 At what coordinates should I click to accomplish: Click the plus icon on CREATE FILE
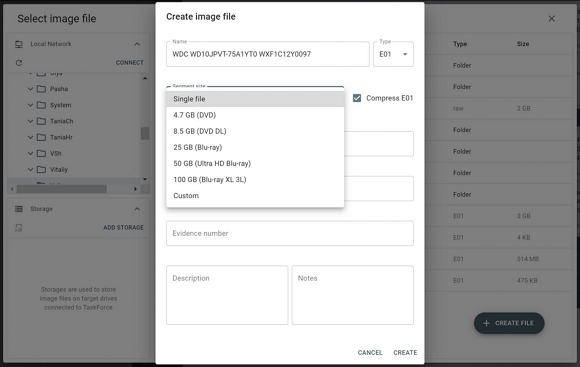[486, 323]
